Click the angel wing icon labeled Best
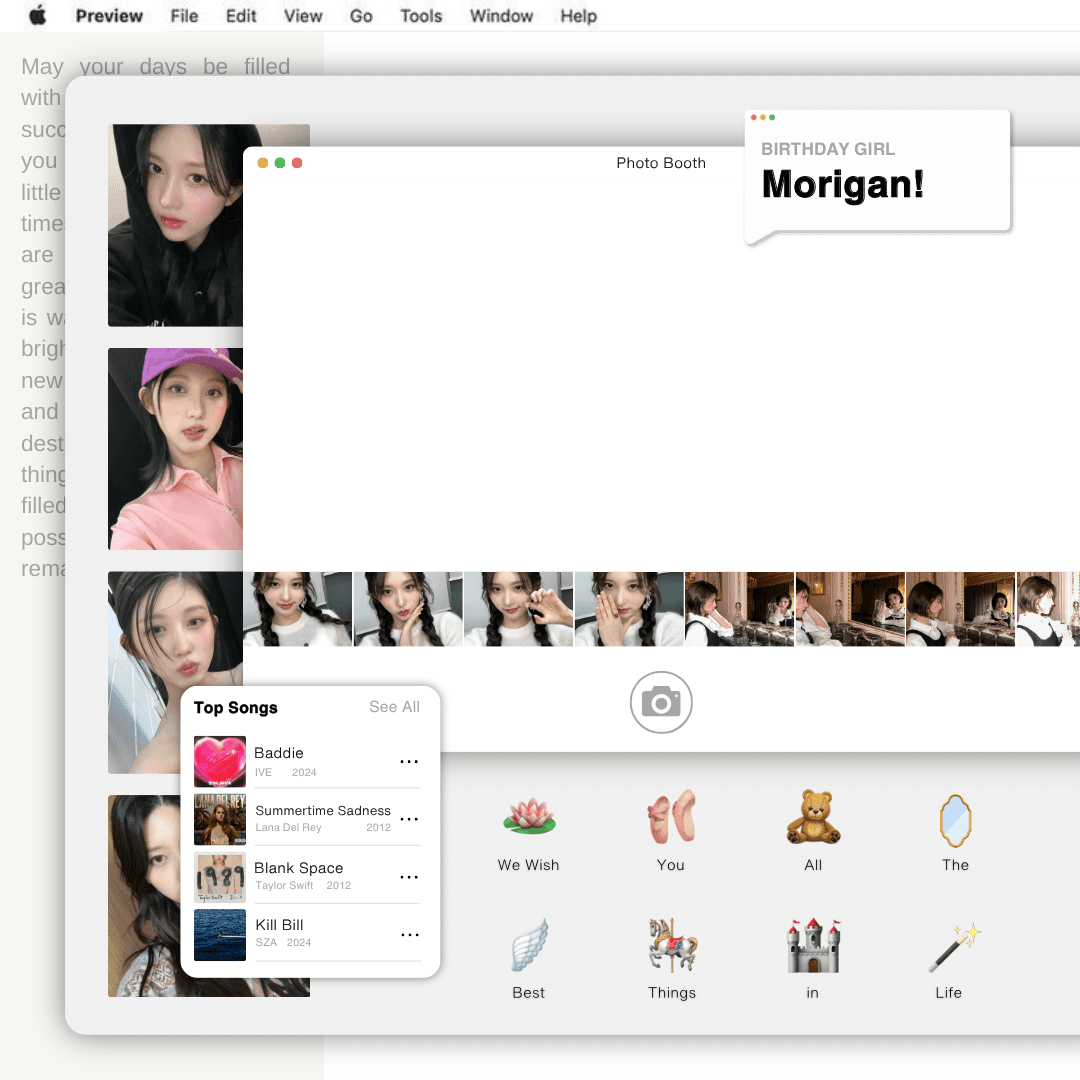 tap(529, 945)
